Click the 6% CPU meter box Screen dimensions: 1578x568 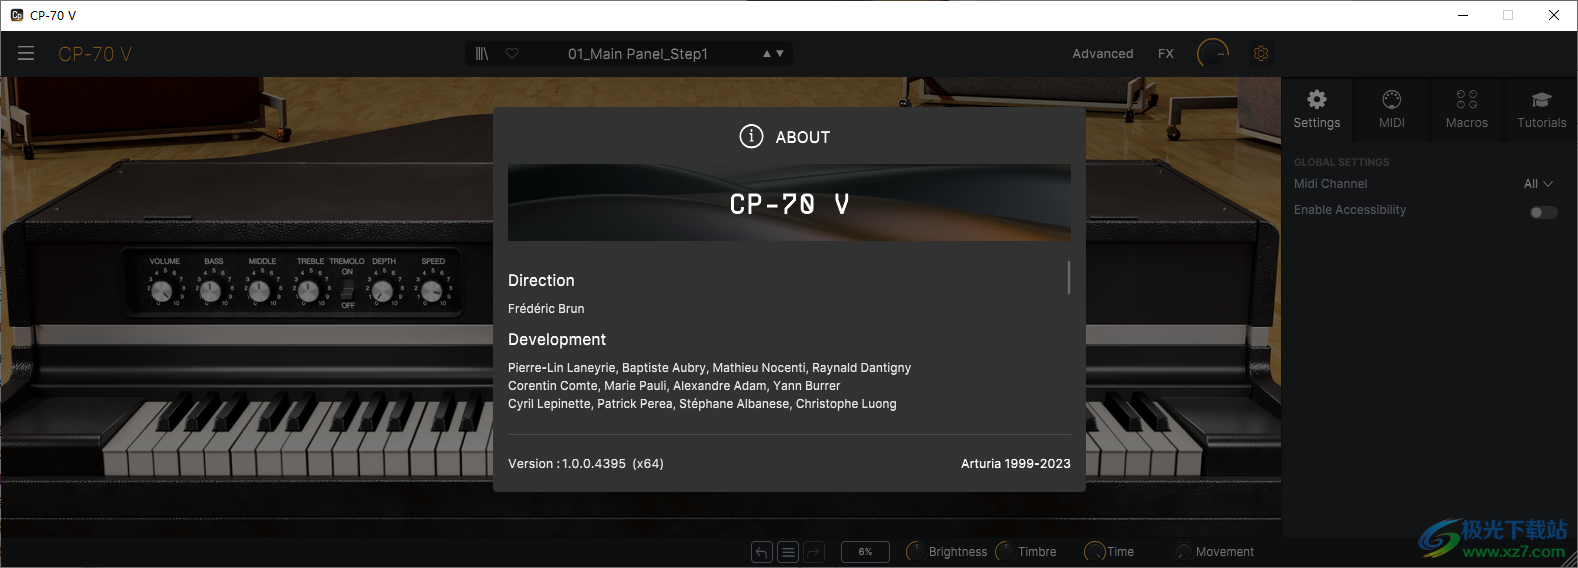tap(865, 552)
